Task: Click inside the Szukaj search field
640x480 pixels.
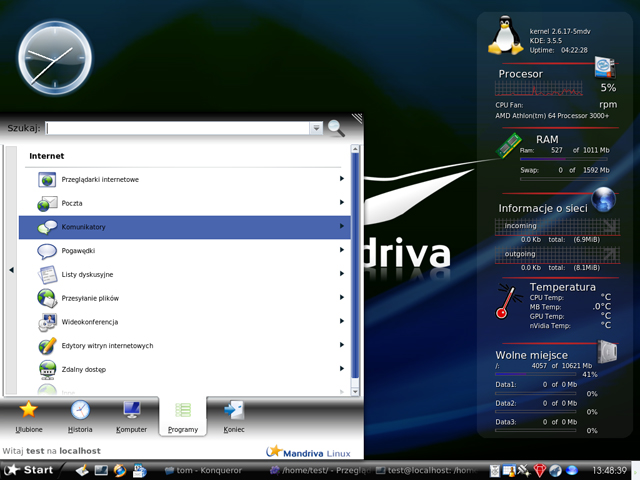Action: [178, 128]
